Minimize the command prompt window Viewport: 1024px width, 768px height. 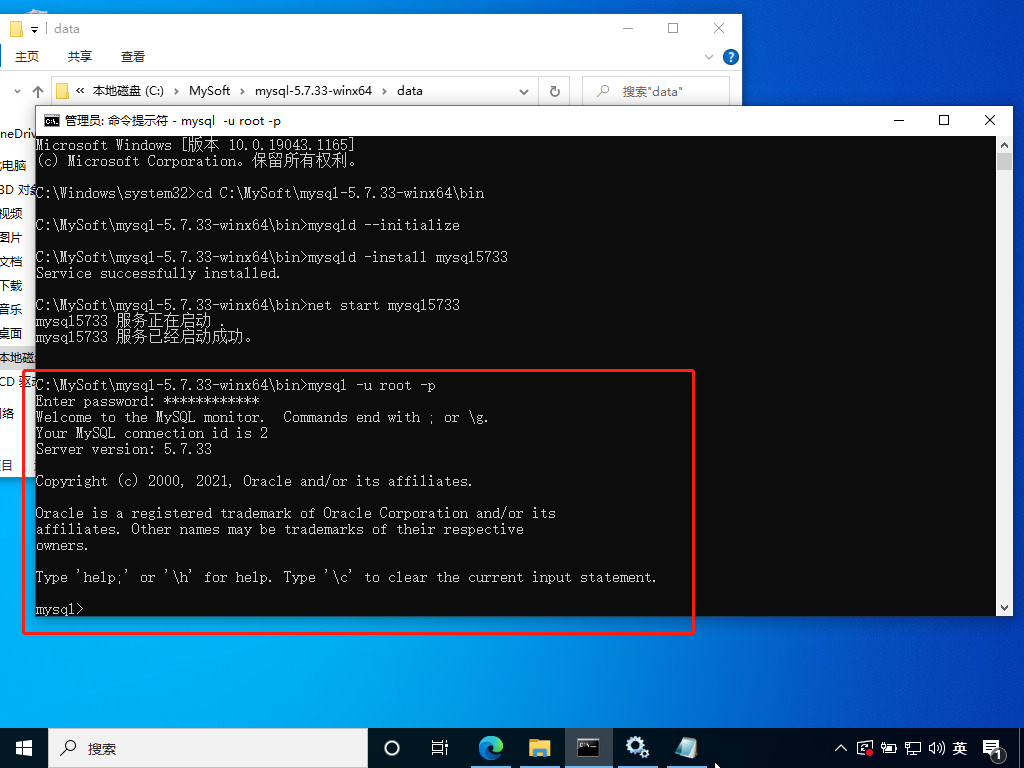(x=899, y=120)
